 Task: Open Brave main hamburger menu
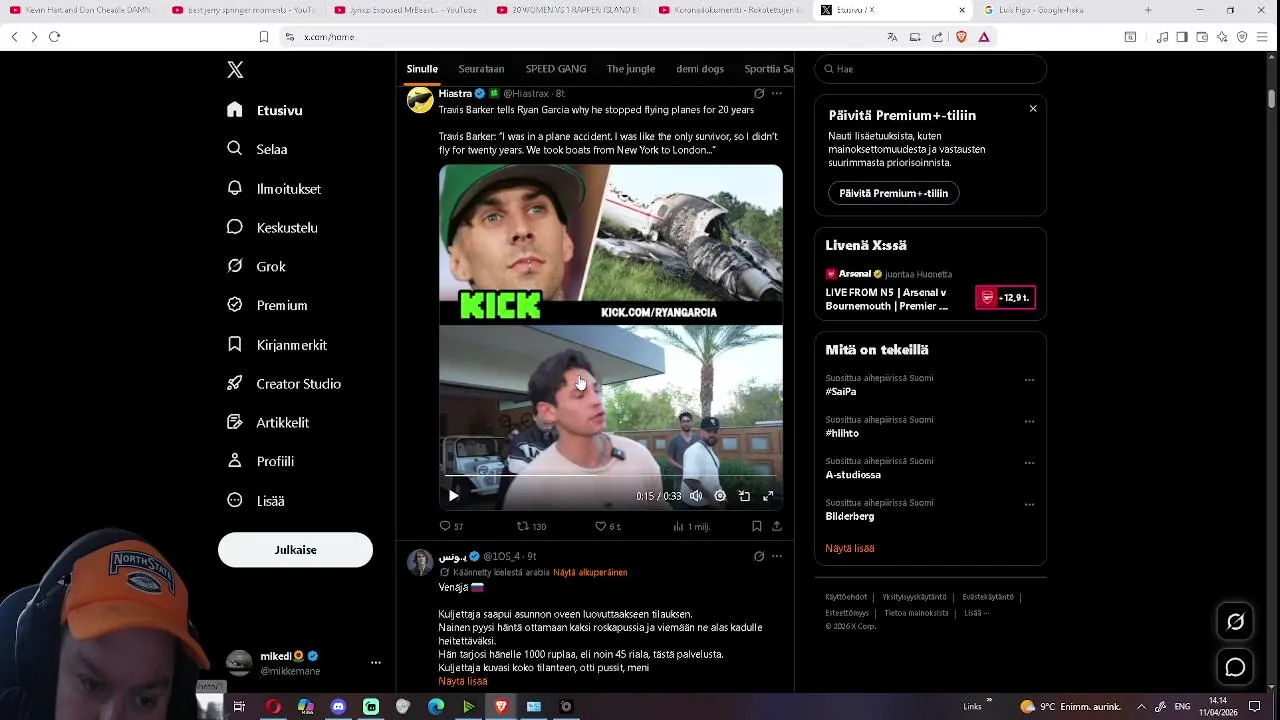point(1263,37)
